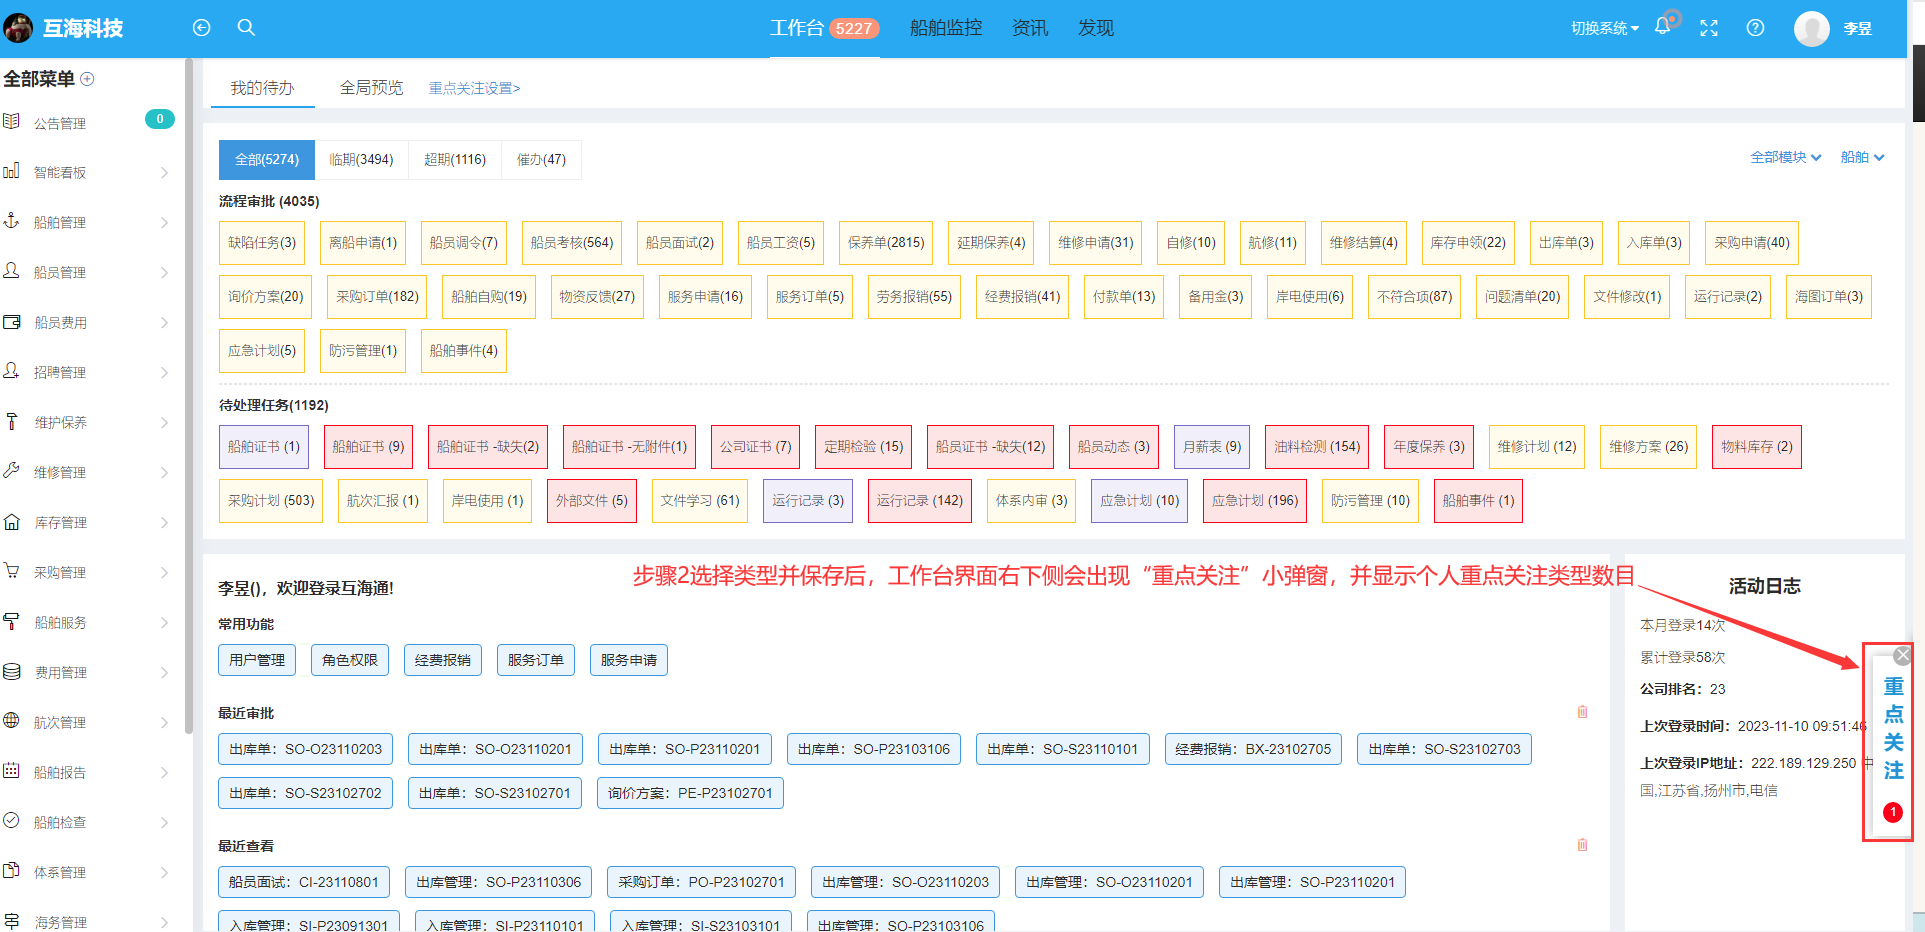Clear 最近审批 list with trash icon
The image size is (1925, 932).
point(1582,712)
